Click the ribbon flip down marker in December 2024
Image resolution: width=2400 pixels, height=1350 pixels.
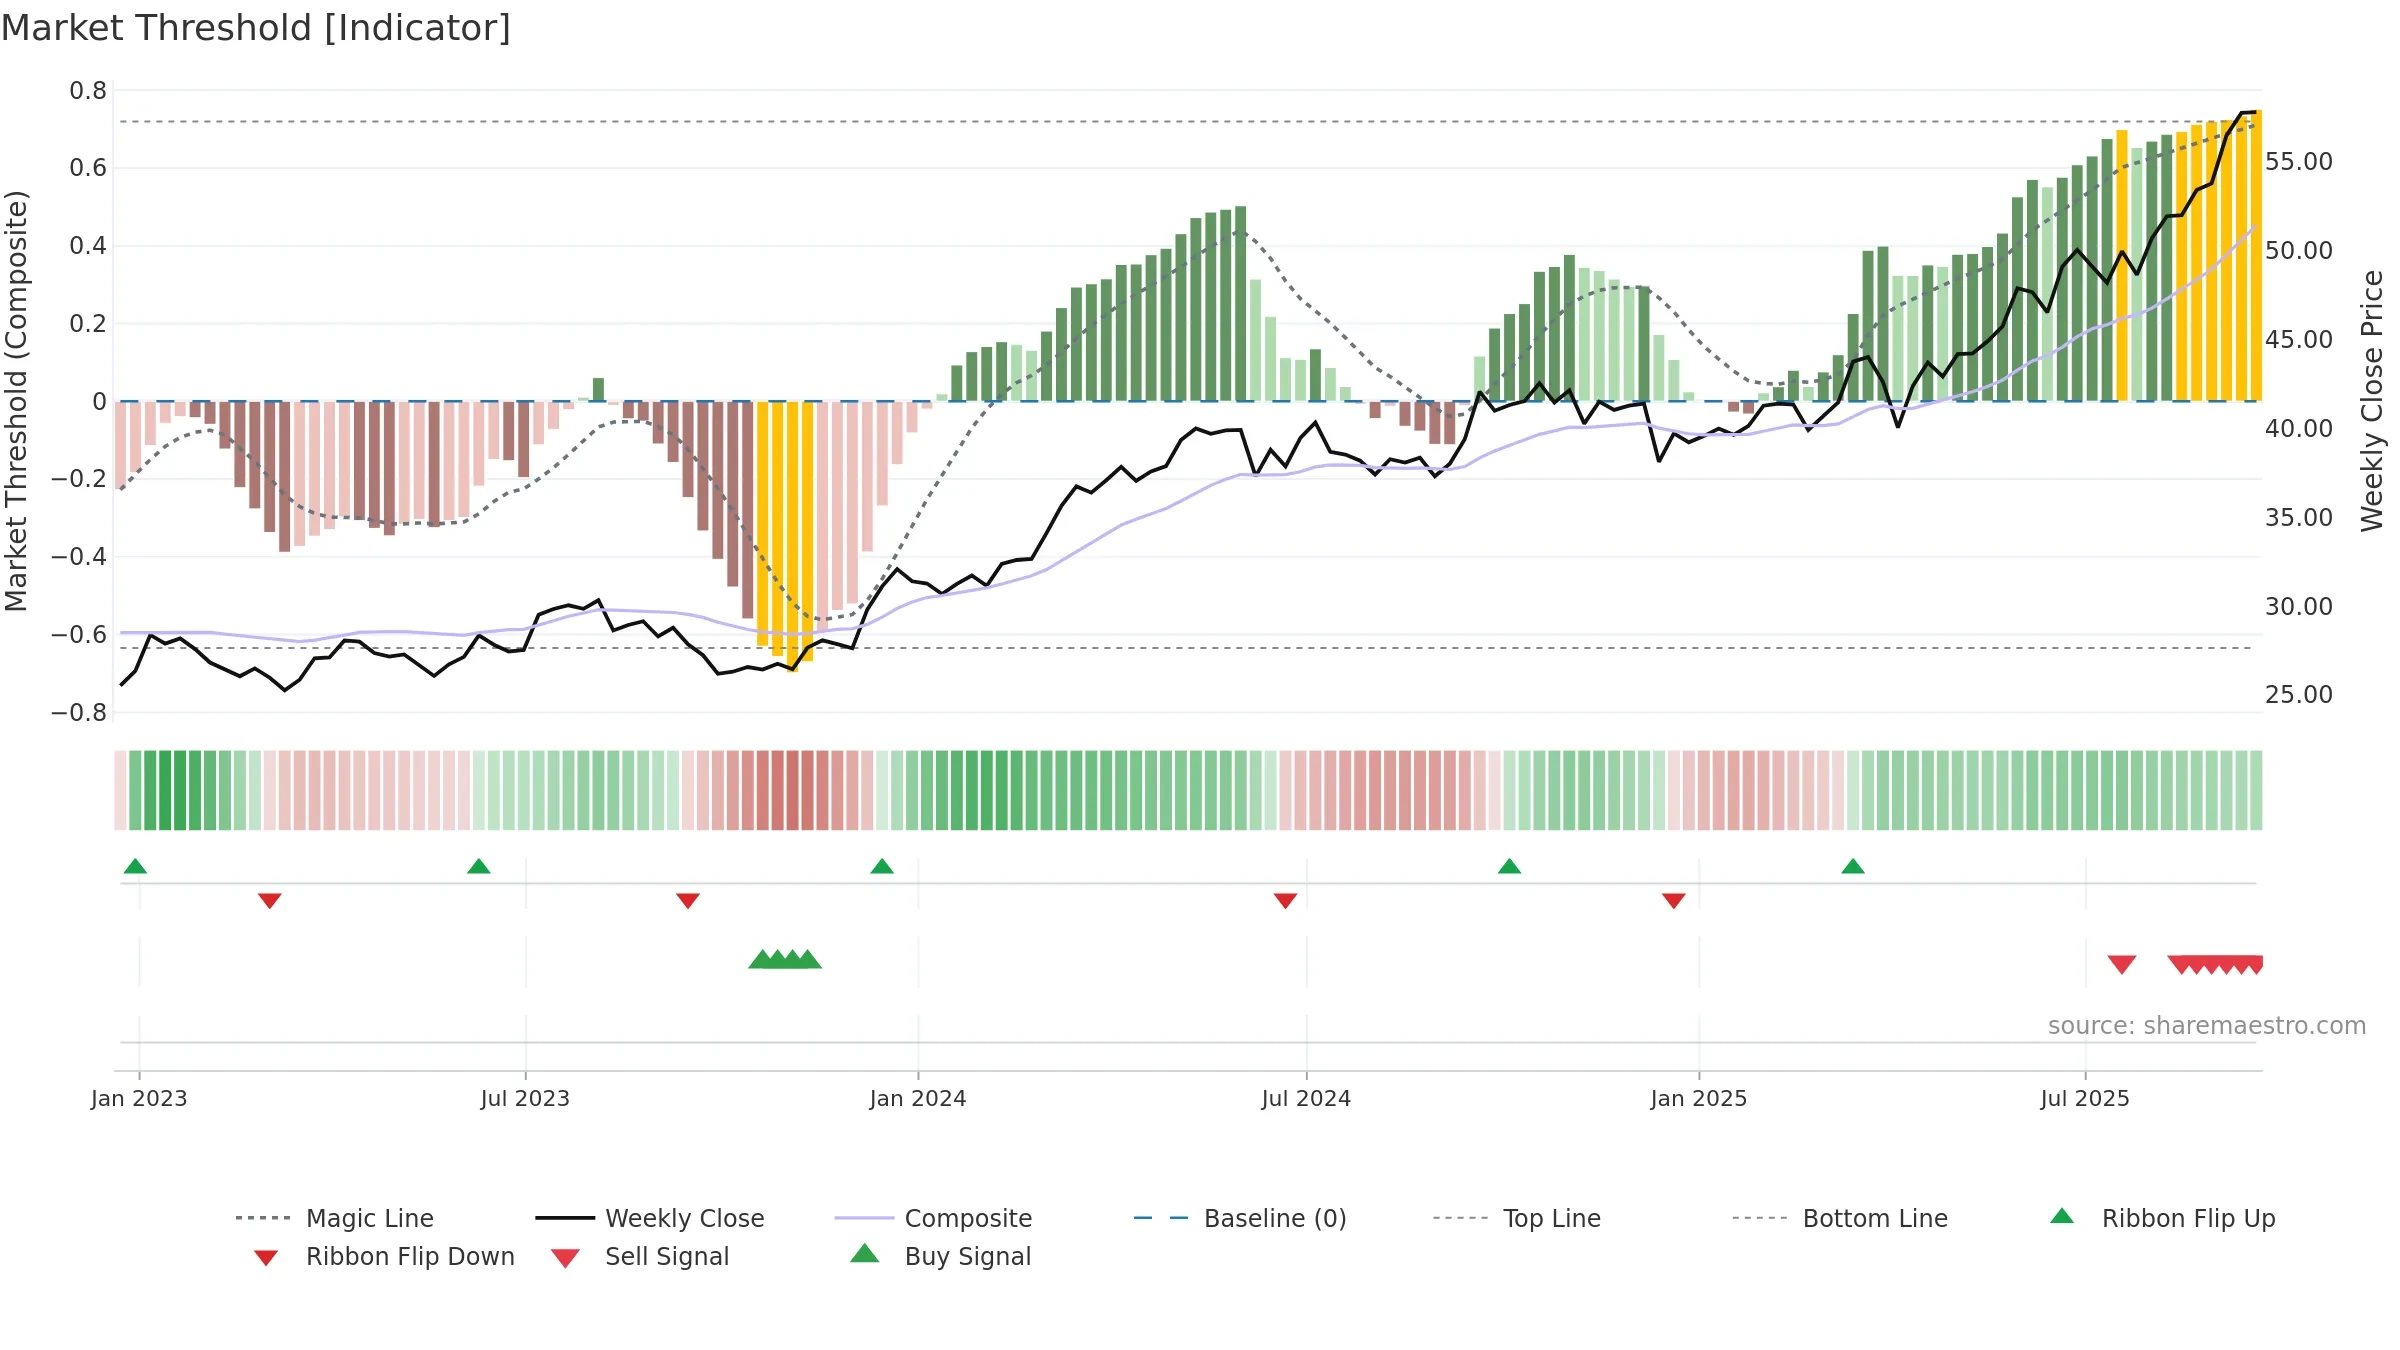click(x=1674, y=901)
